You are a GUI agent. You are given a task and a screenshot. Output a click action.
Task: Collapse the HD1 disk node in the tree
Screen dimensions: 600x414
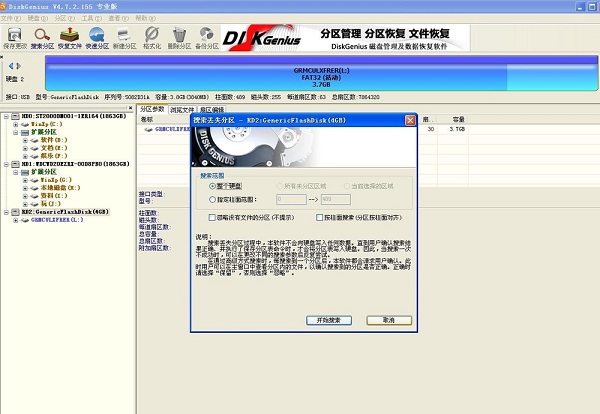coord(6,164)
